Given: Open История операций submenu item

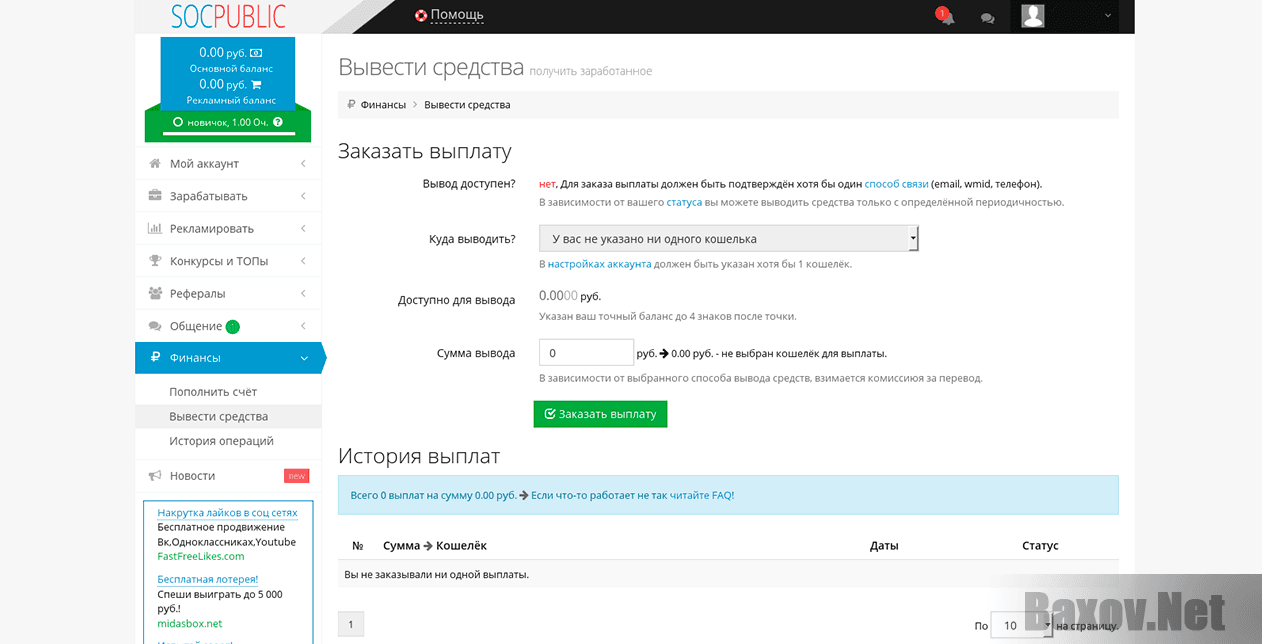Looking at the screenshot, I should coord(221,441).
